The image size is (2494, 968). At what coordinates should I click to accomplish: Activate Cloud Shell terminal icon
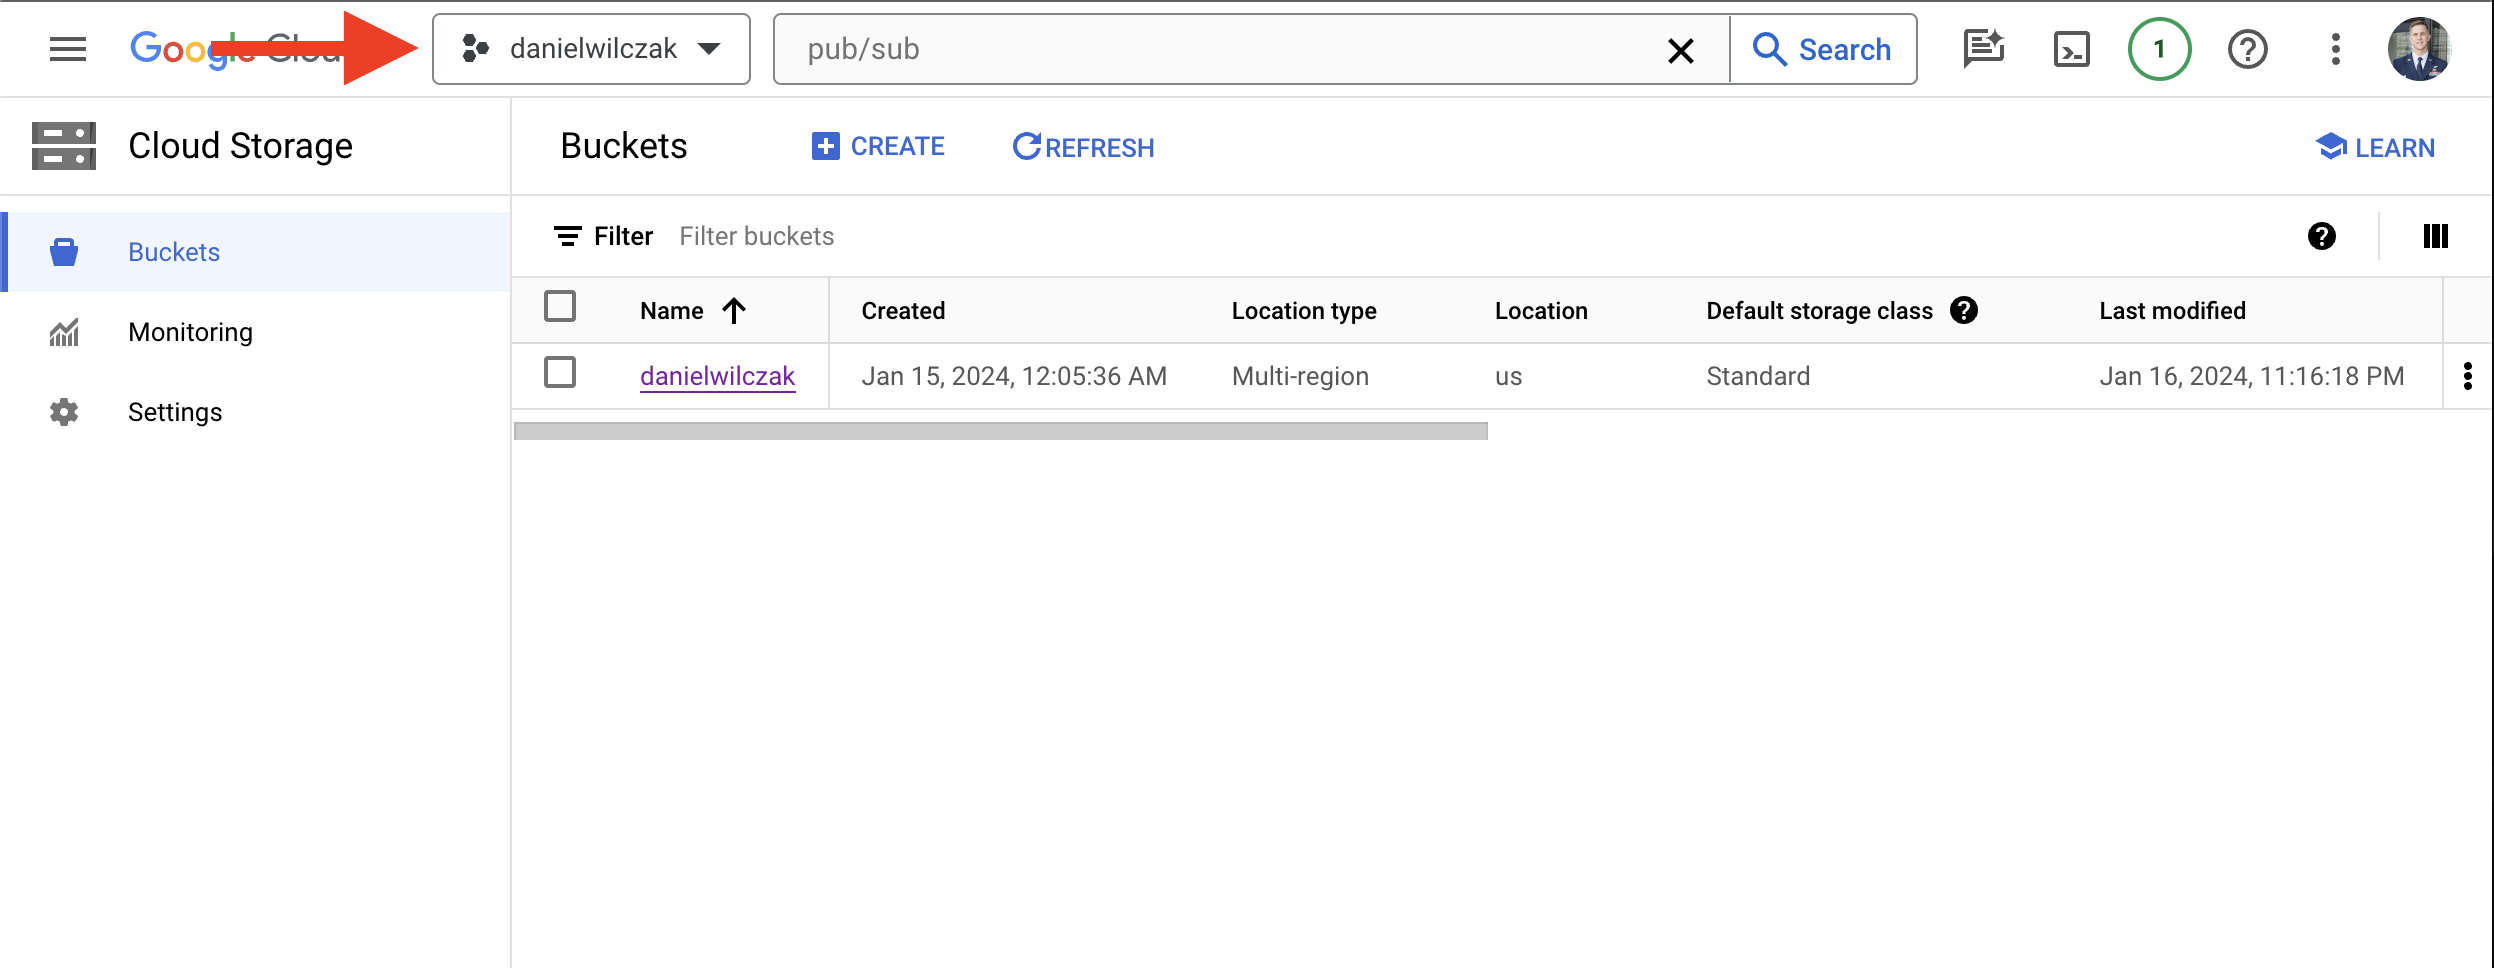(2072, 49)
